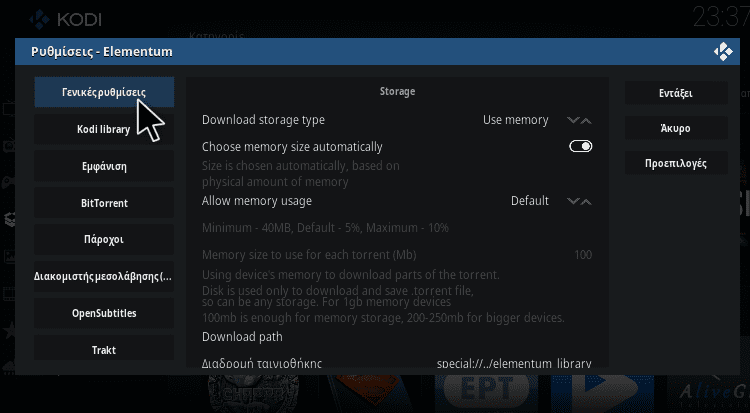This screenshot has height=413, width=750.
Task: Click the Default memory usage value
Action: pos(529,201)
